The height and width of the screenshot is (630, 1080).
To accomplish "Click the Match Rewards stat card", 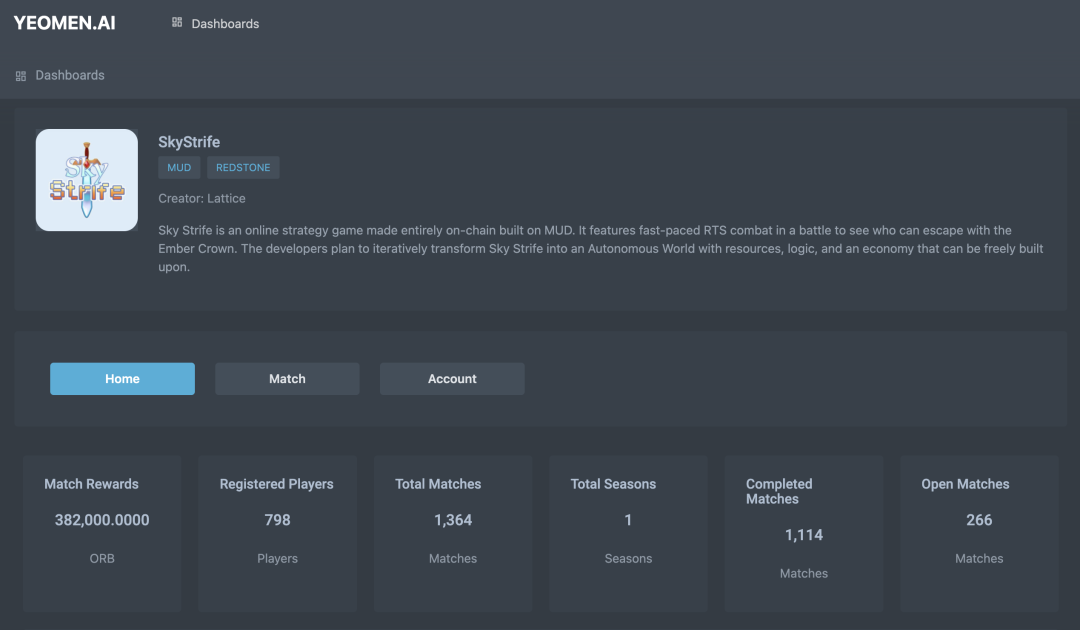I will (102, 532).
